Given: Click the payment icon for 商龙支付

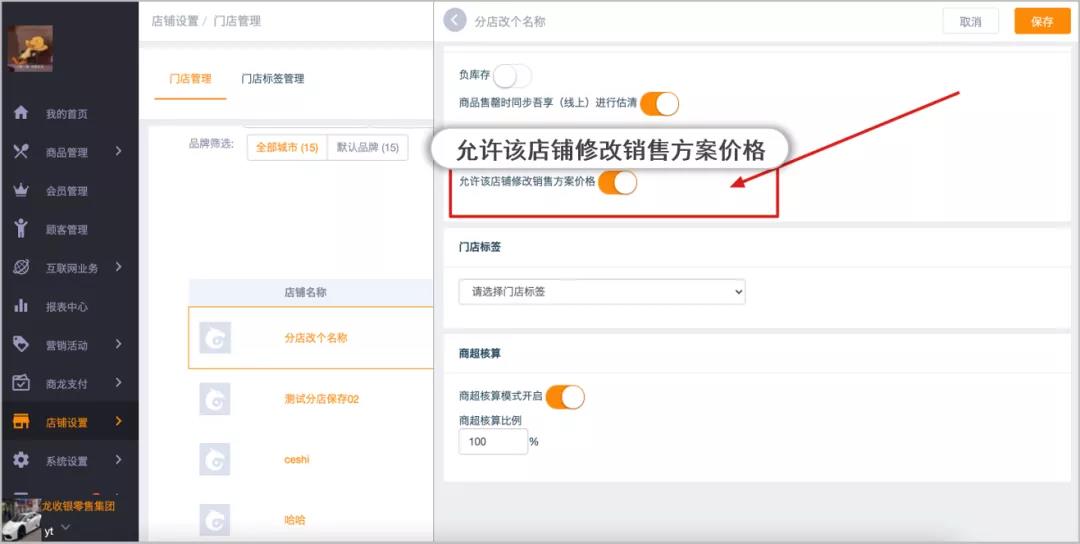Looking at the screenshot, I should 21,383.
